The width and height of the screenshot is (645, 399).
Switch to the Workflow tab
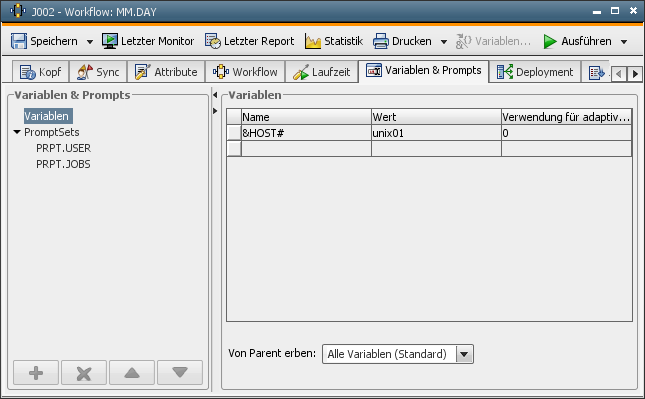click(x=245, y=72)
